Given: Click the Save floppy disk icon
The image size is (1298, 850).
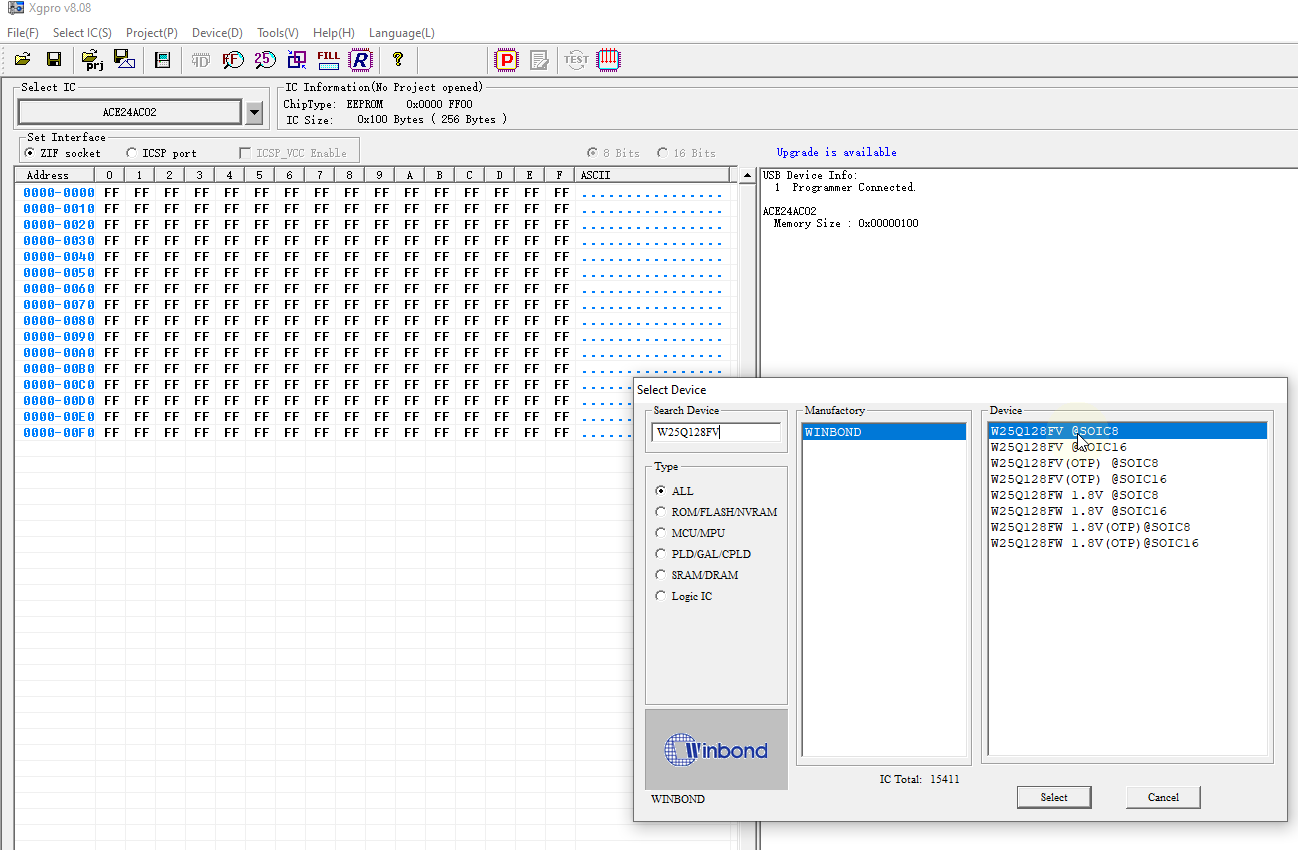Looking at the screenshot, I should (54, 60).
